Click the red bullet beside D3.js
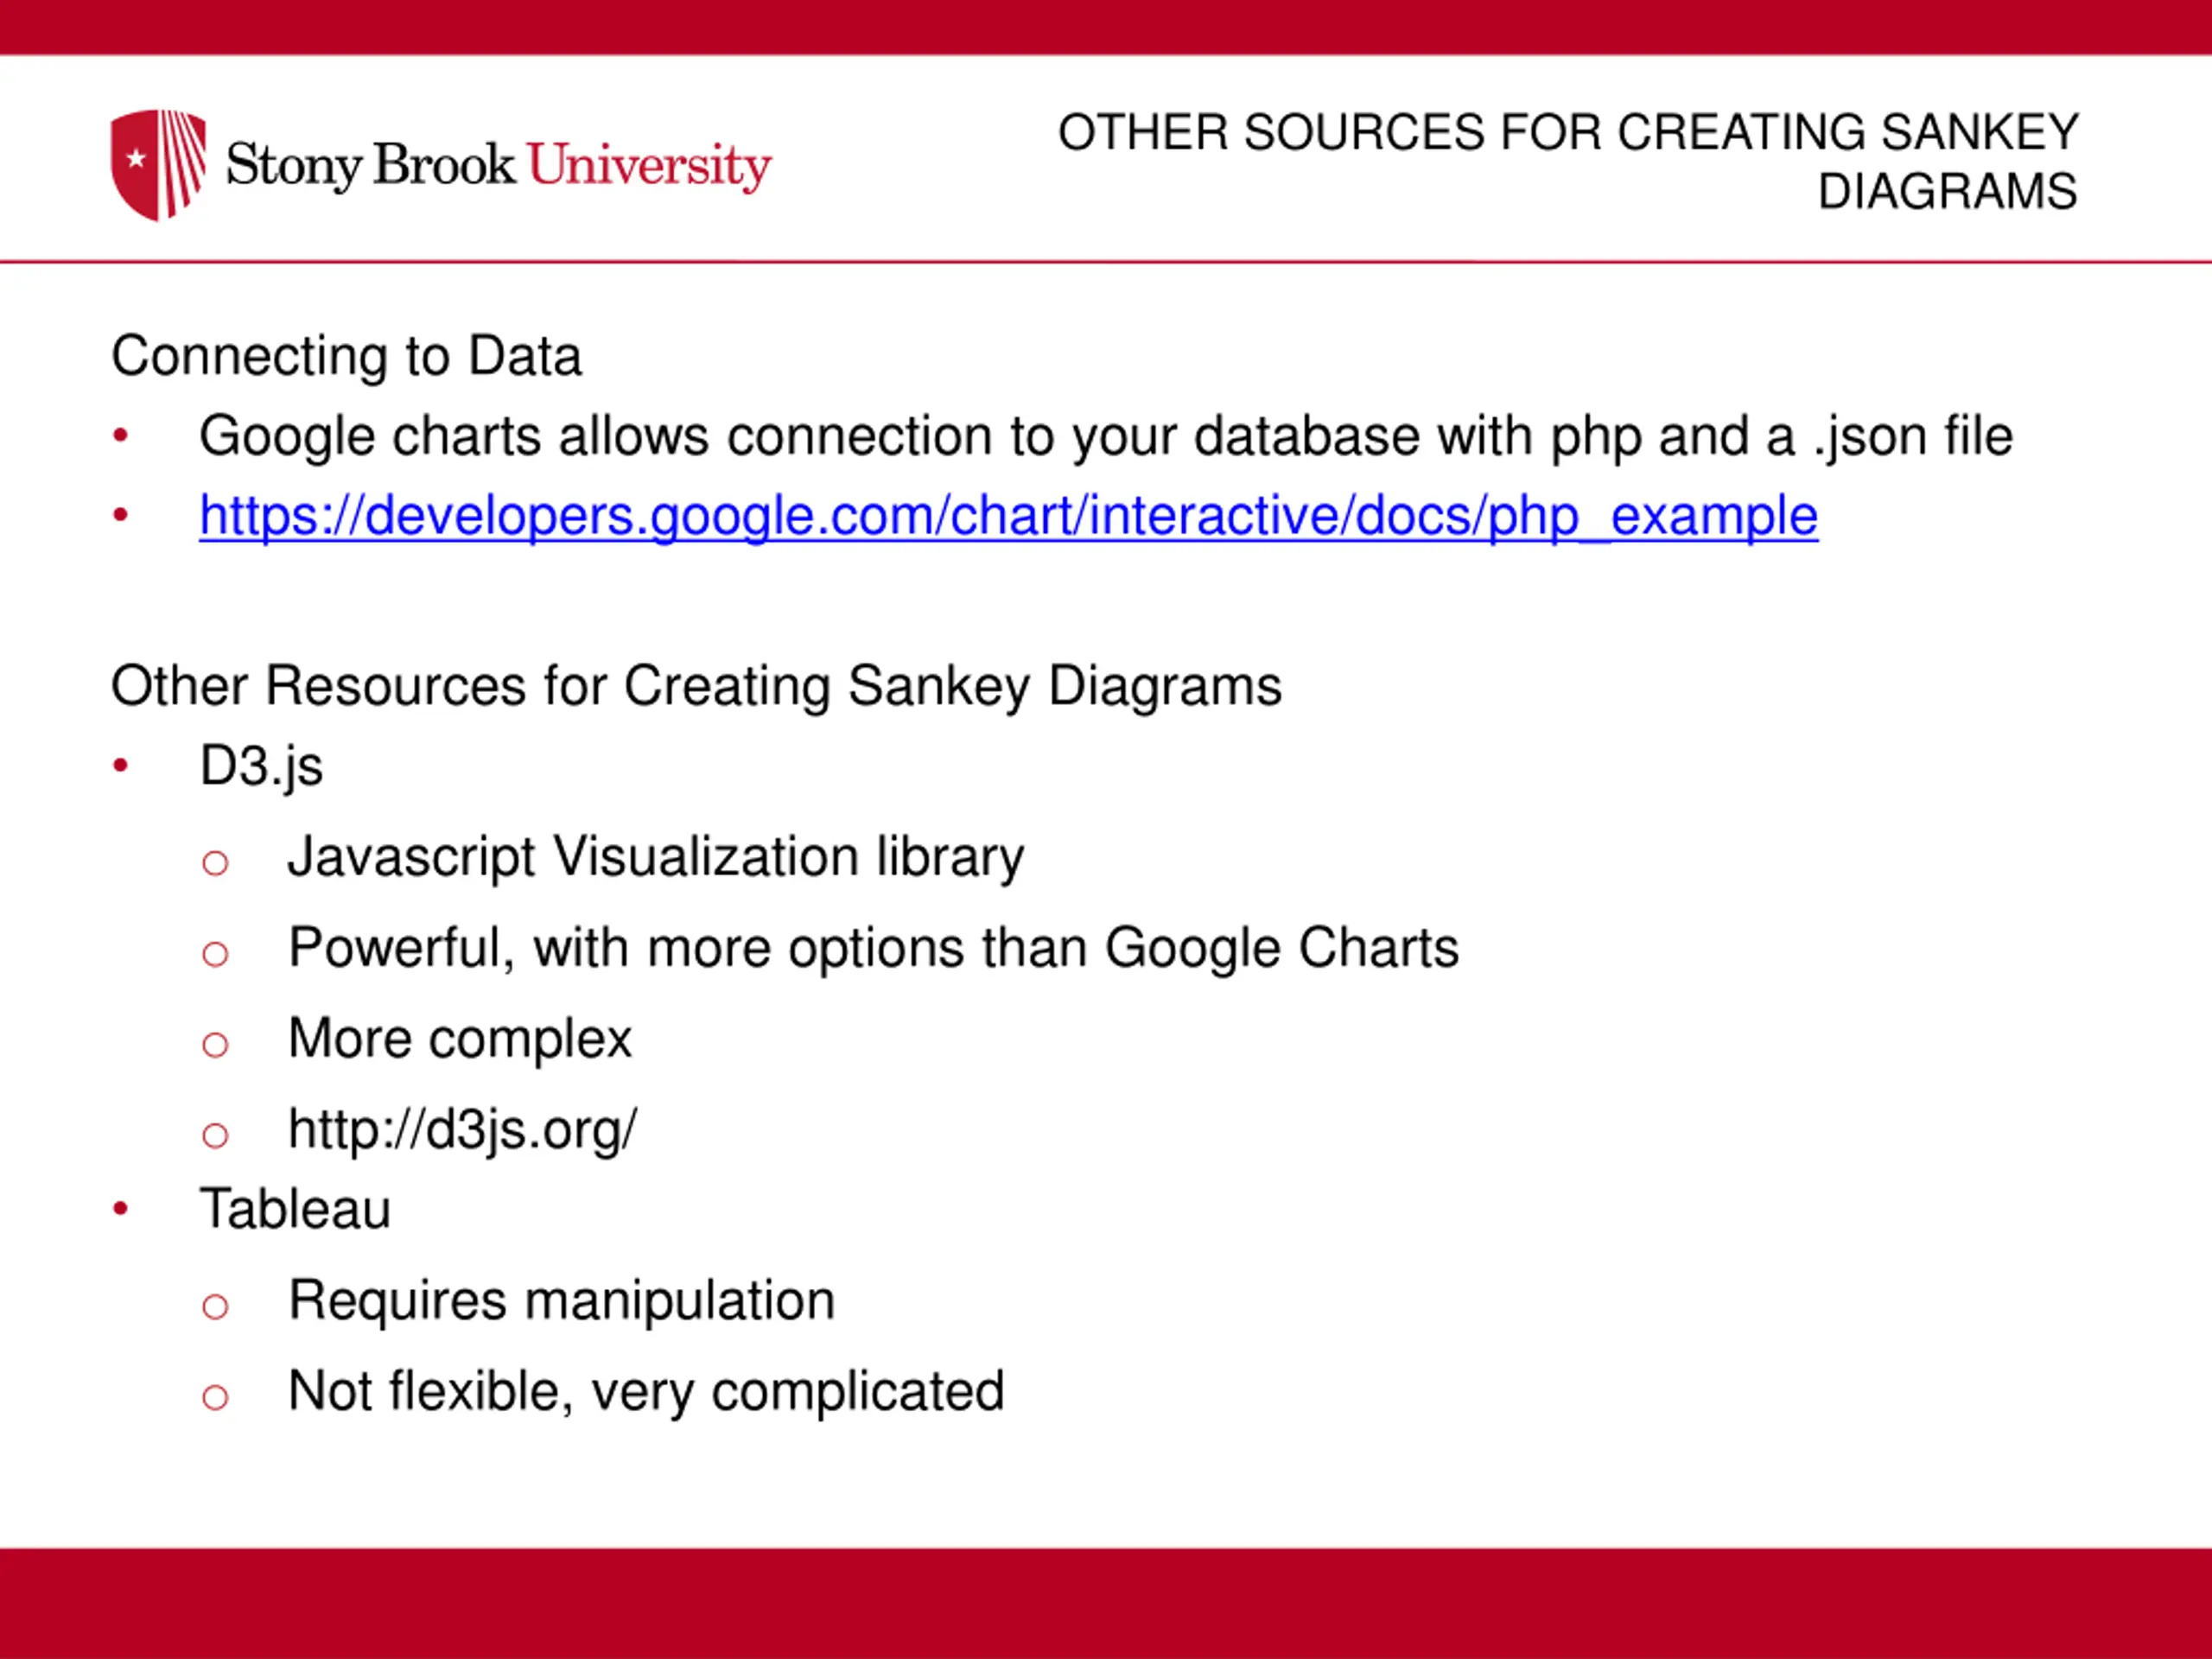The width and height of the screenshot is (2212, 1659). click(121, 766)
